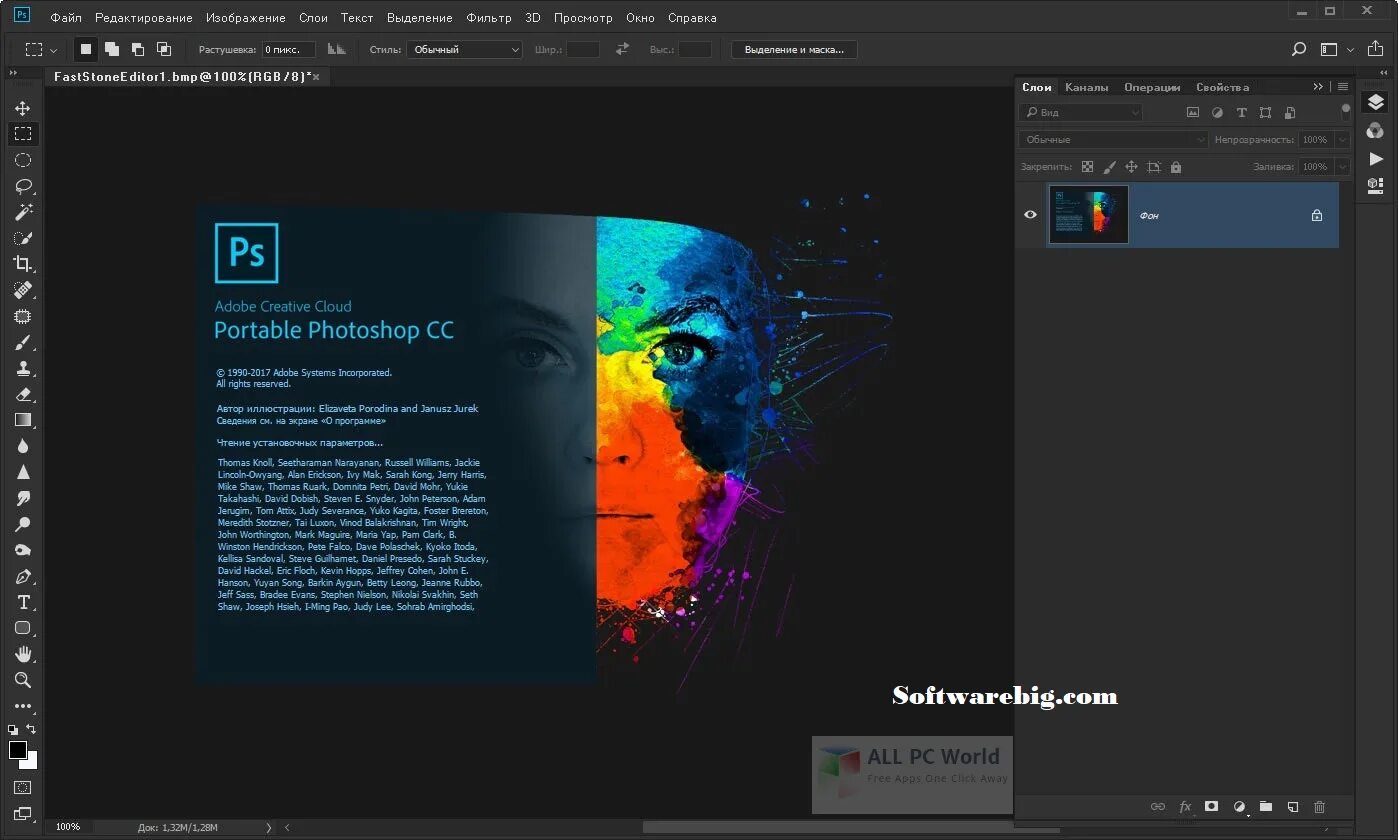Click the Выделение и маска button
Viewport: 1398px width, 840px height.
point(794,49)
